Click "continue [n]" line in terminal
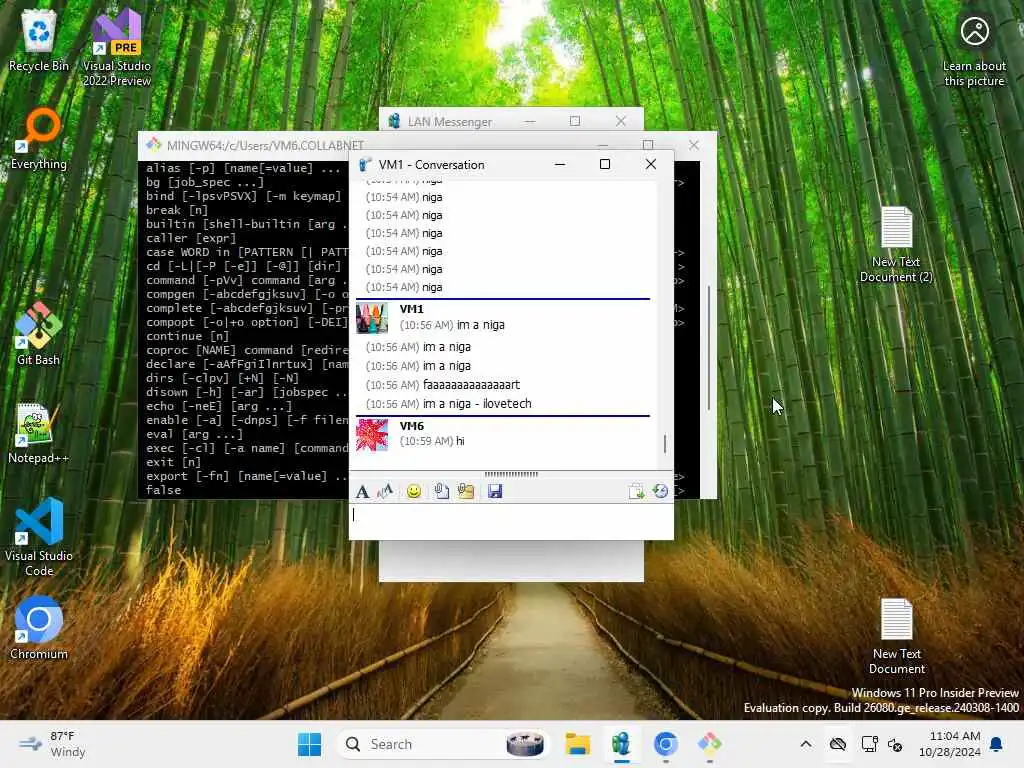 (187, 336)
